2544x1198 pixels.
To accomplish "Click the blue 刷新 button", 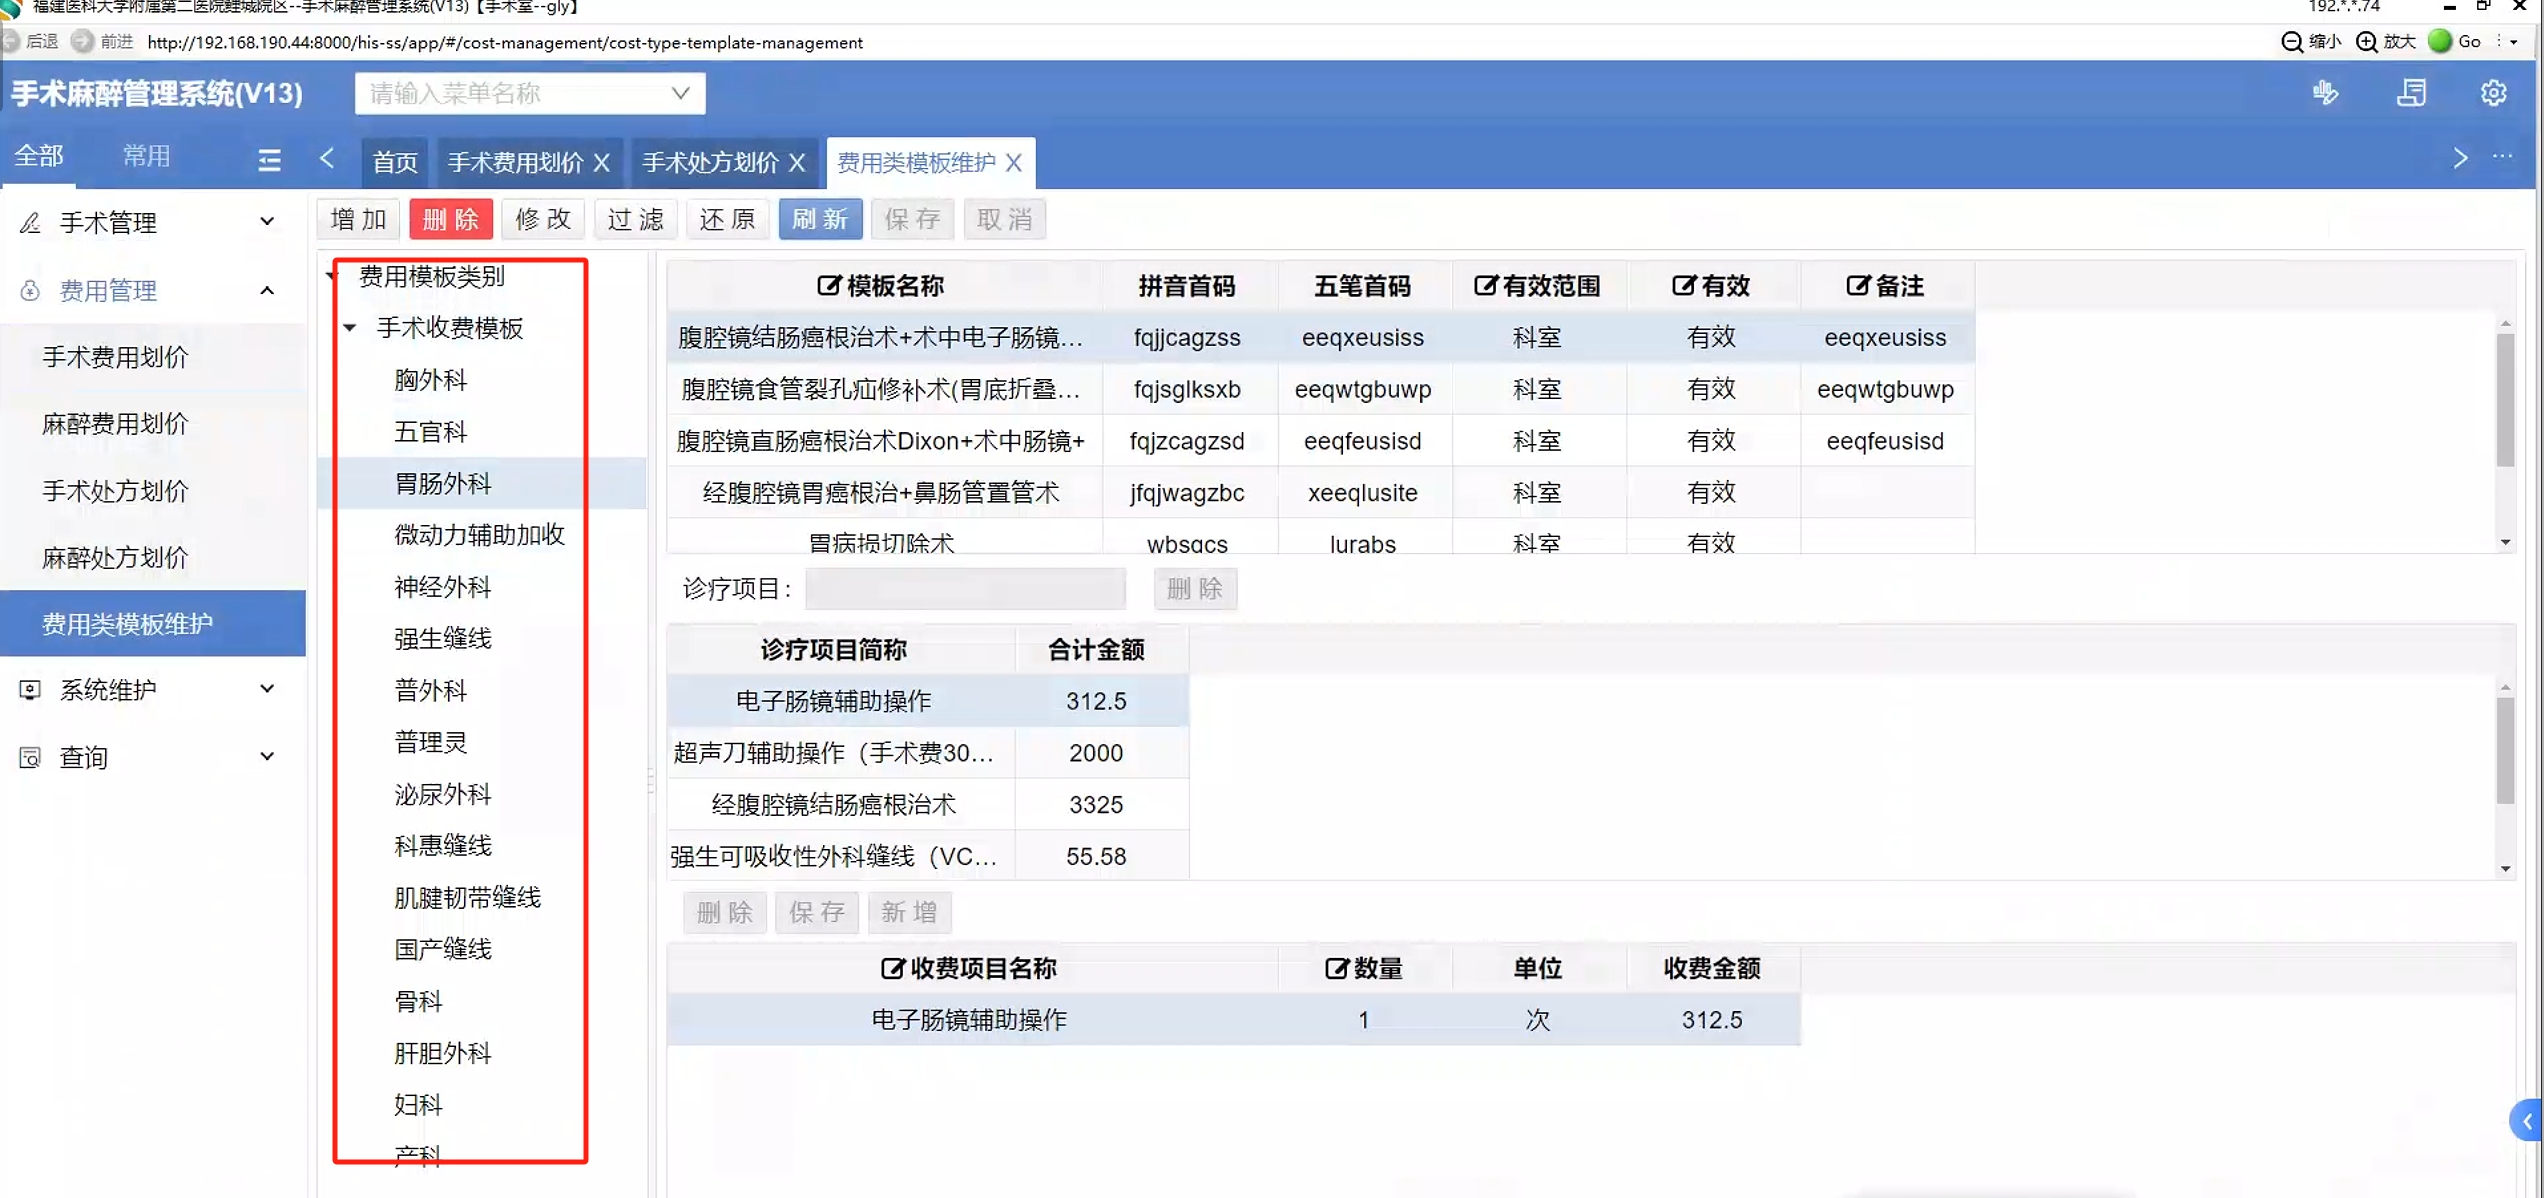I will [820, 219].
